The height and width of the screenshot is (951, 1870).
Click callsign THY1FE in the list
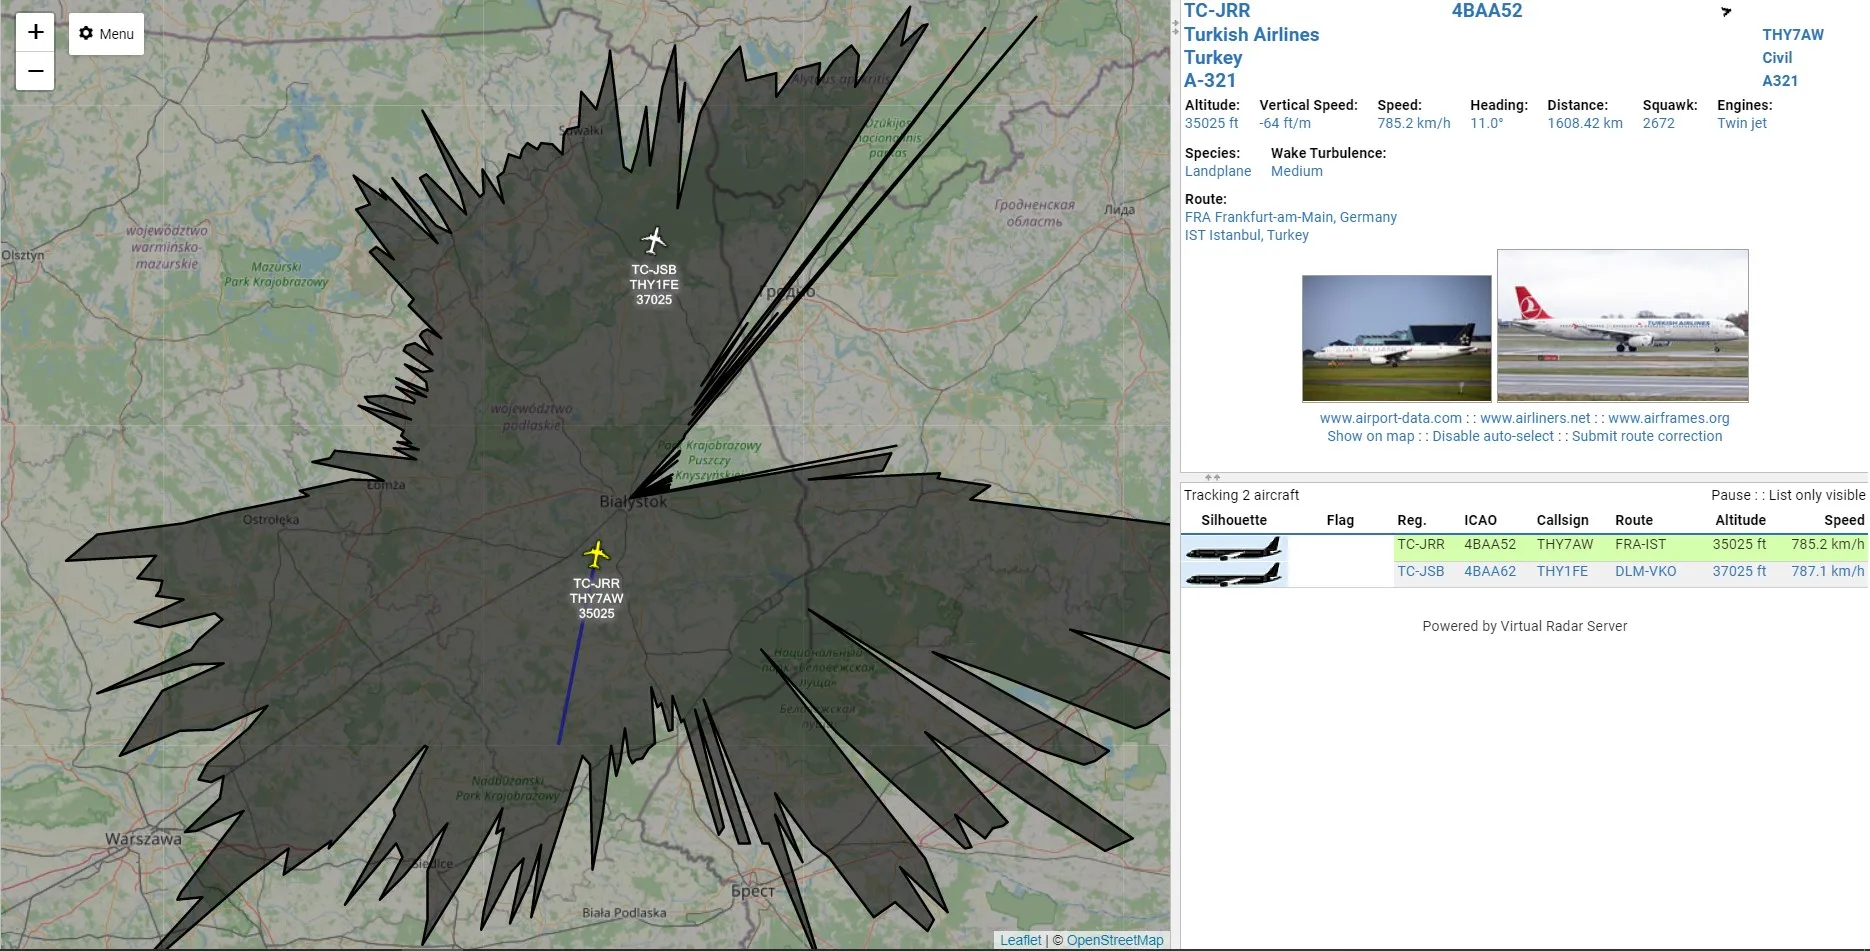pos(1562,572)
